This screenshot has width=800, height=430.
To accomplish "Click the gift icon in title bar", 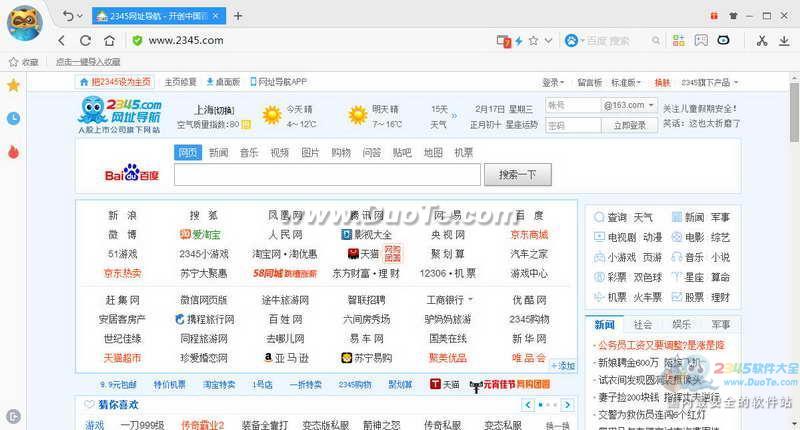I will coord(714,16).
